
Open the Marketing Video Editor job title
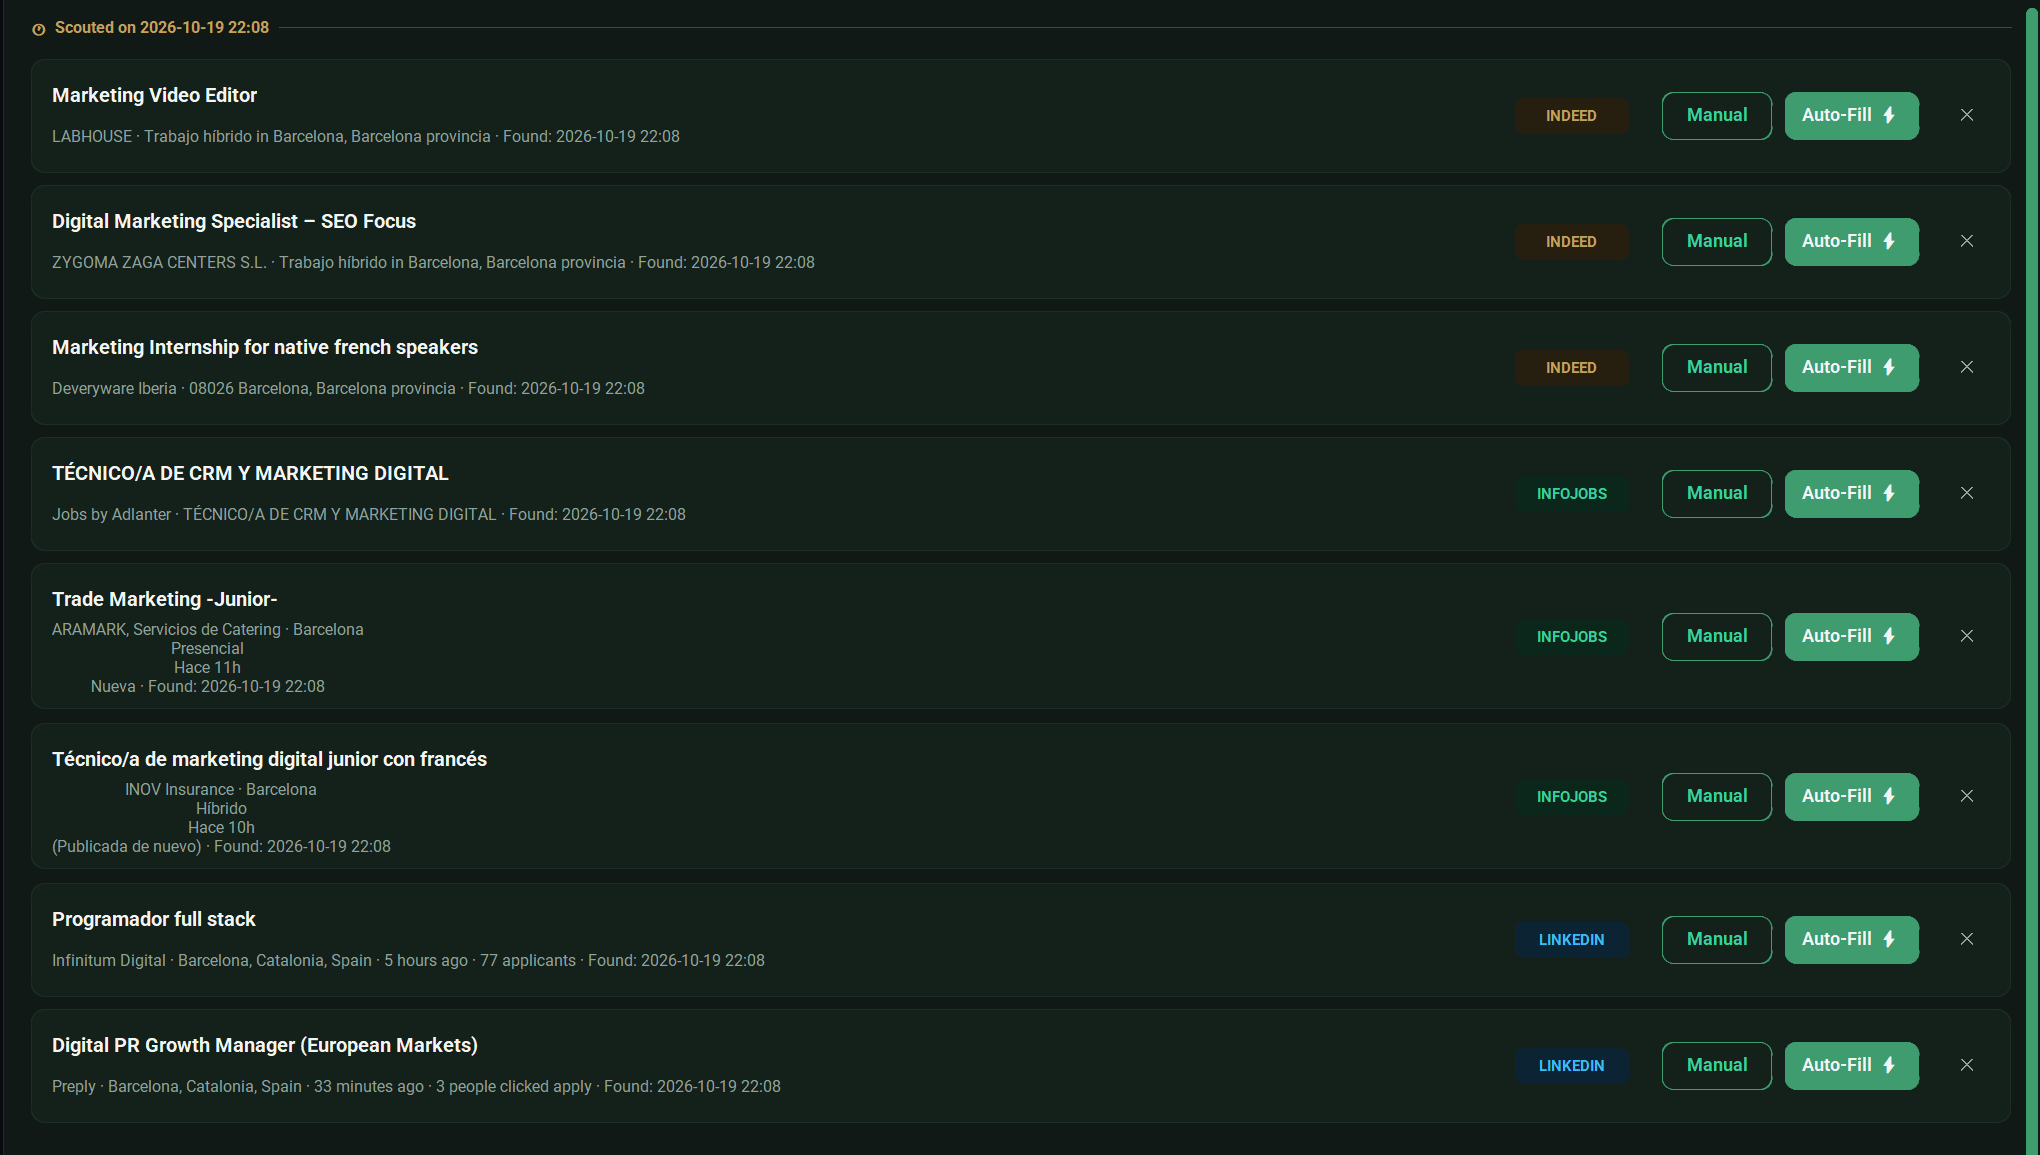(154, 95)
